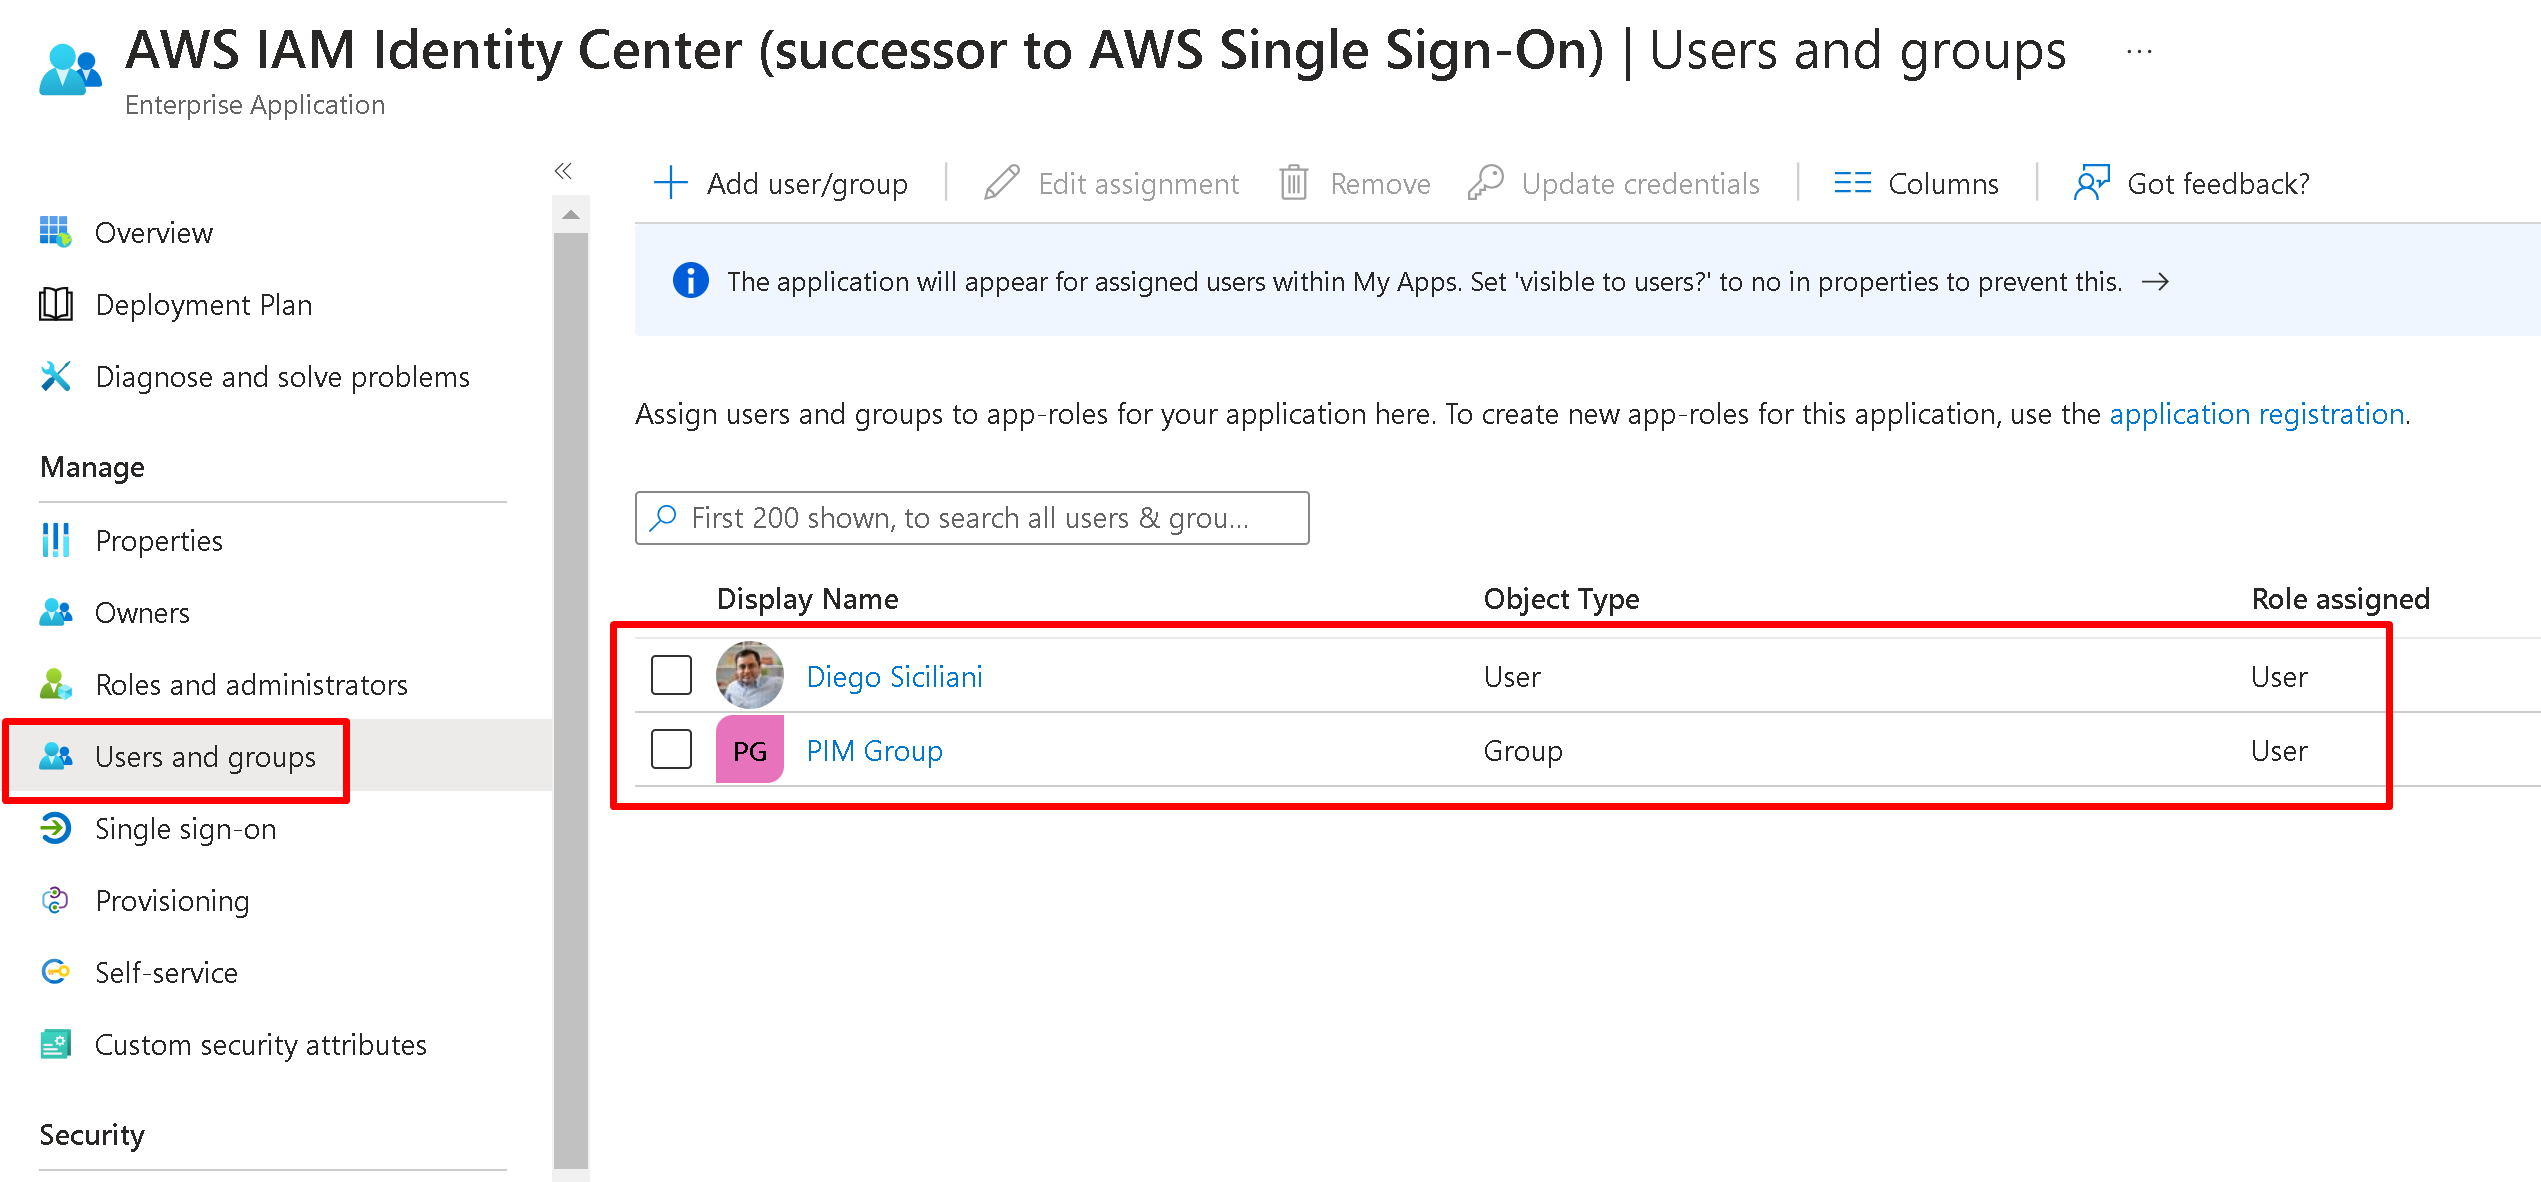Click the Diagnose and solve problems wrench icon

56,376
